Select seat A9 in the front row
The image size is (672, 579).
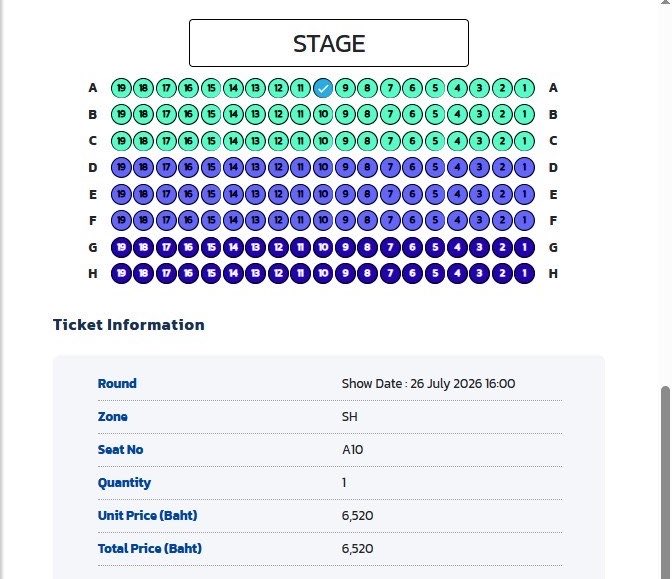(x=345, y=88)
